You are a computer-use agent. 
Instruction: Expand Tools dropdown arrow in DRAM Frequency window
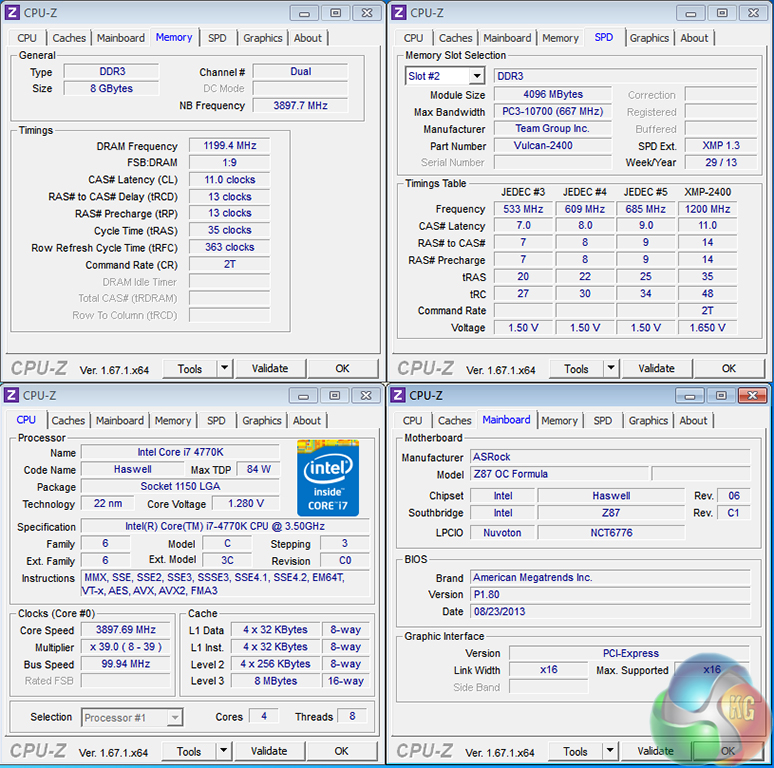click(x=224, y=368)
